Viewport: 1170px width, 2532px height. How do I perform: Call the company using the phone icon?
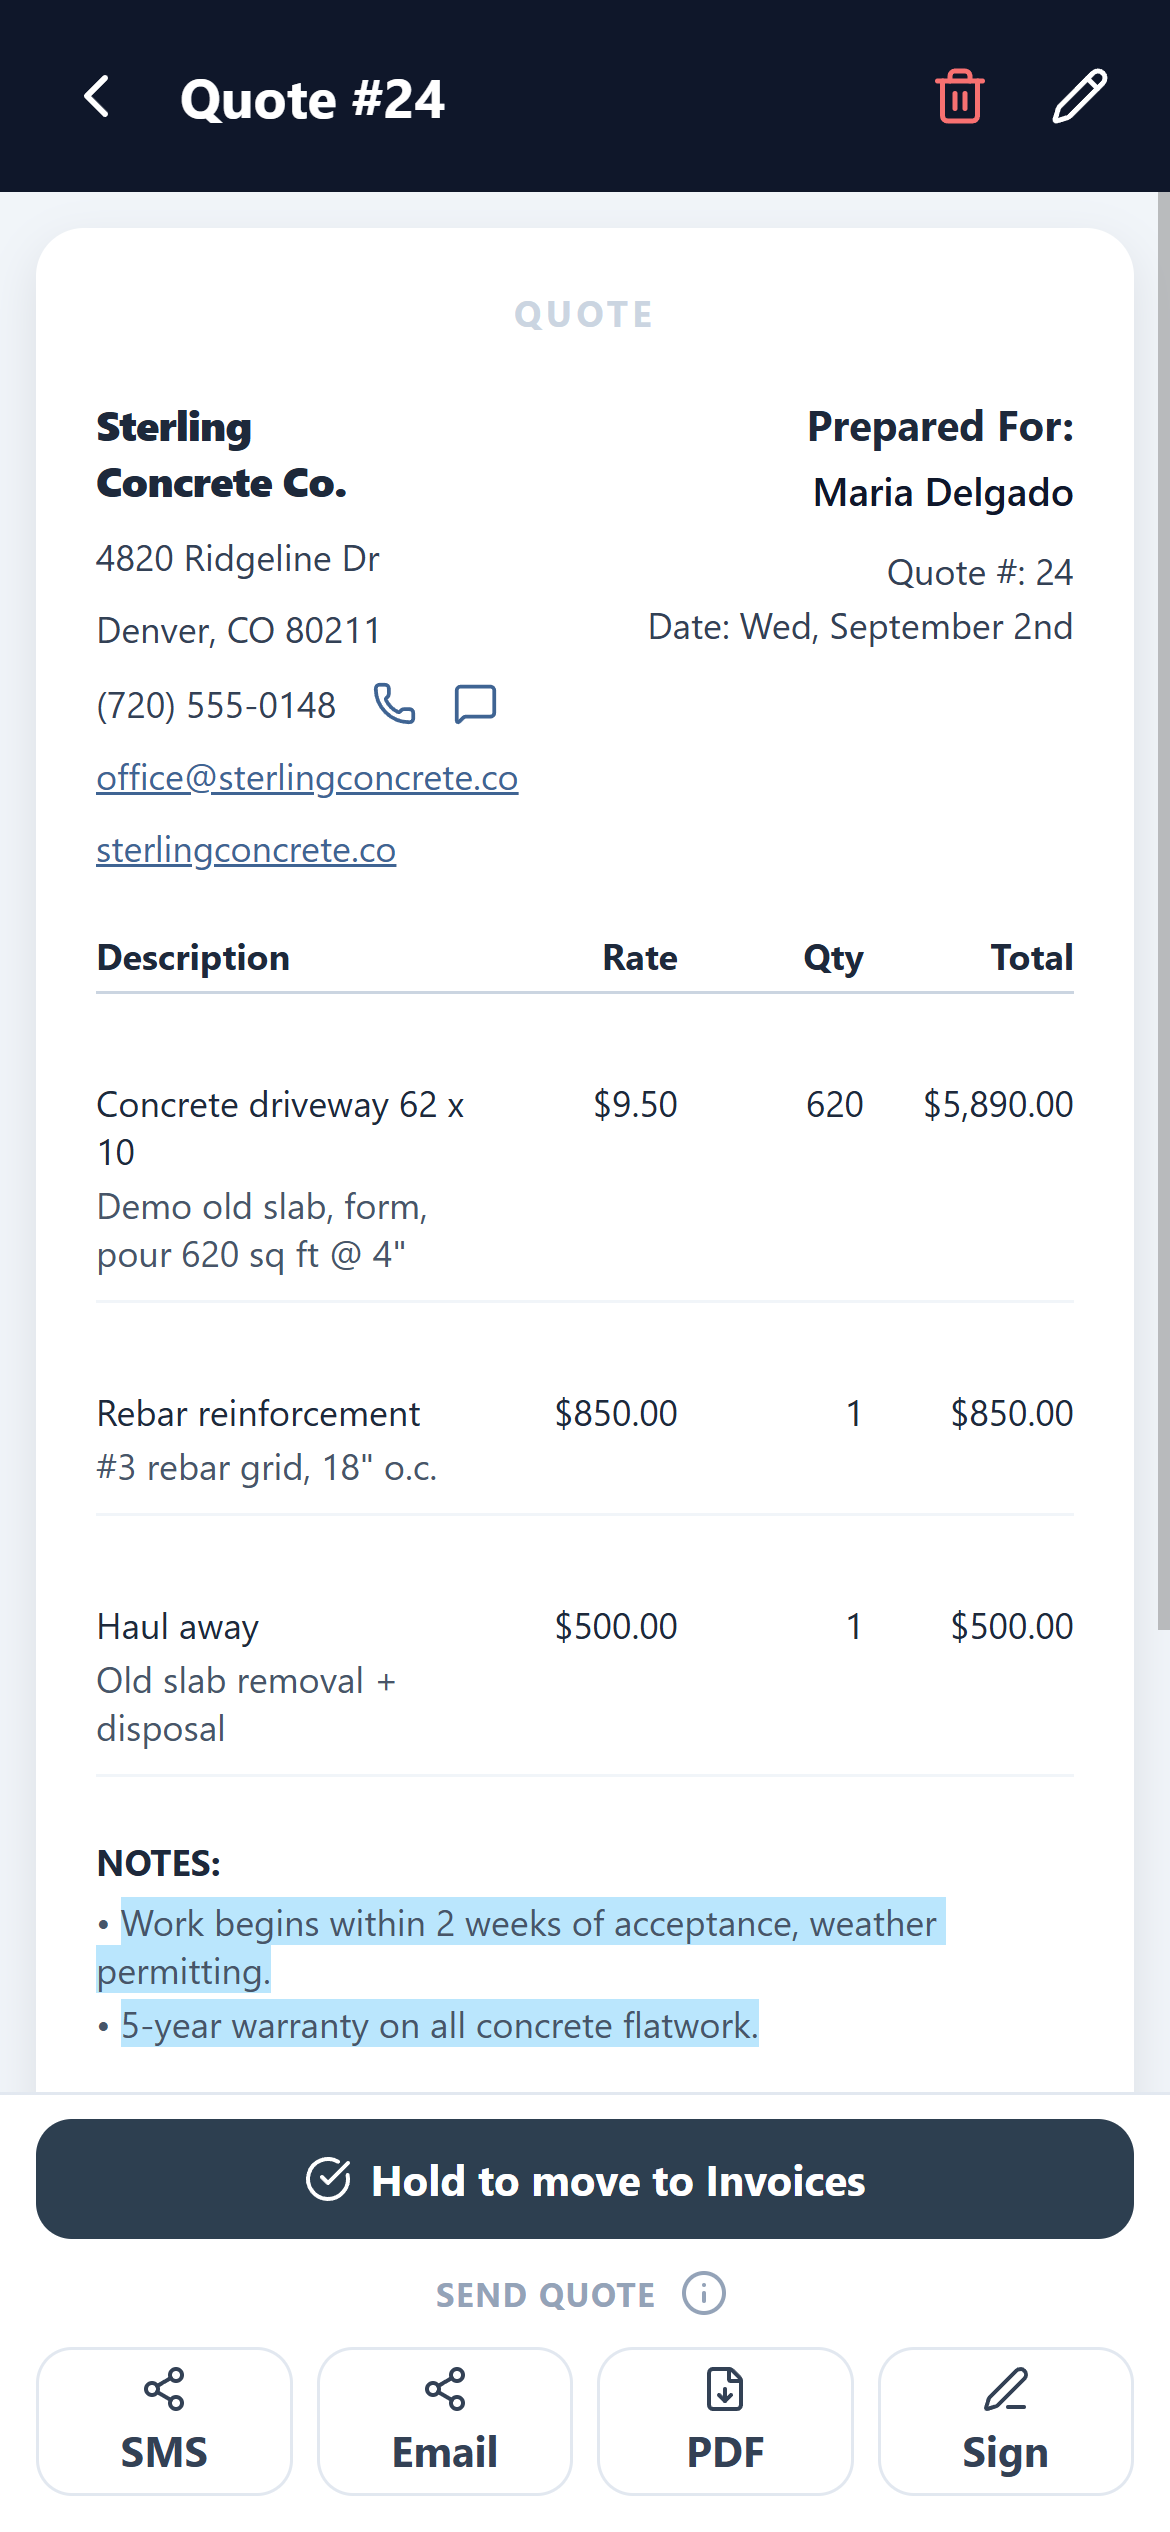tap(394, 704)
